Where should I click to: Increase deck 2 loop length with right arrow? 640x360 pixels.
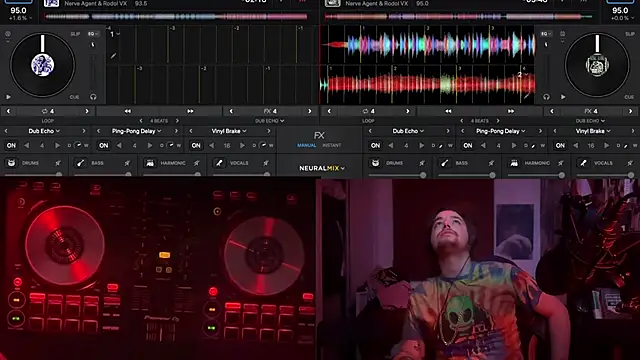coord(407,111)
